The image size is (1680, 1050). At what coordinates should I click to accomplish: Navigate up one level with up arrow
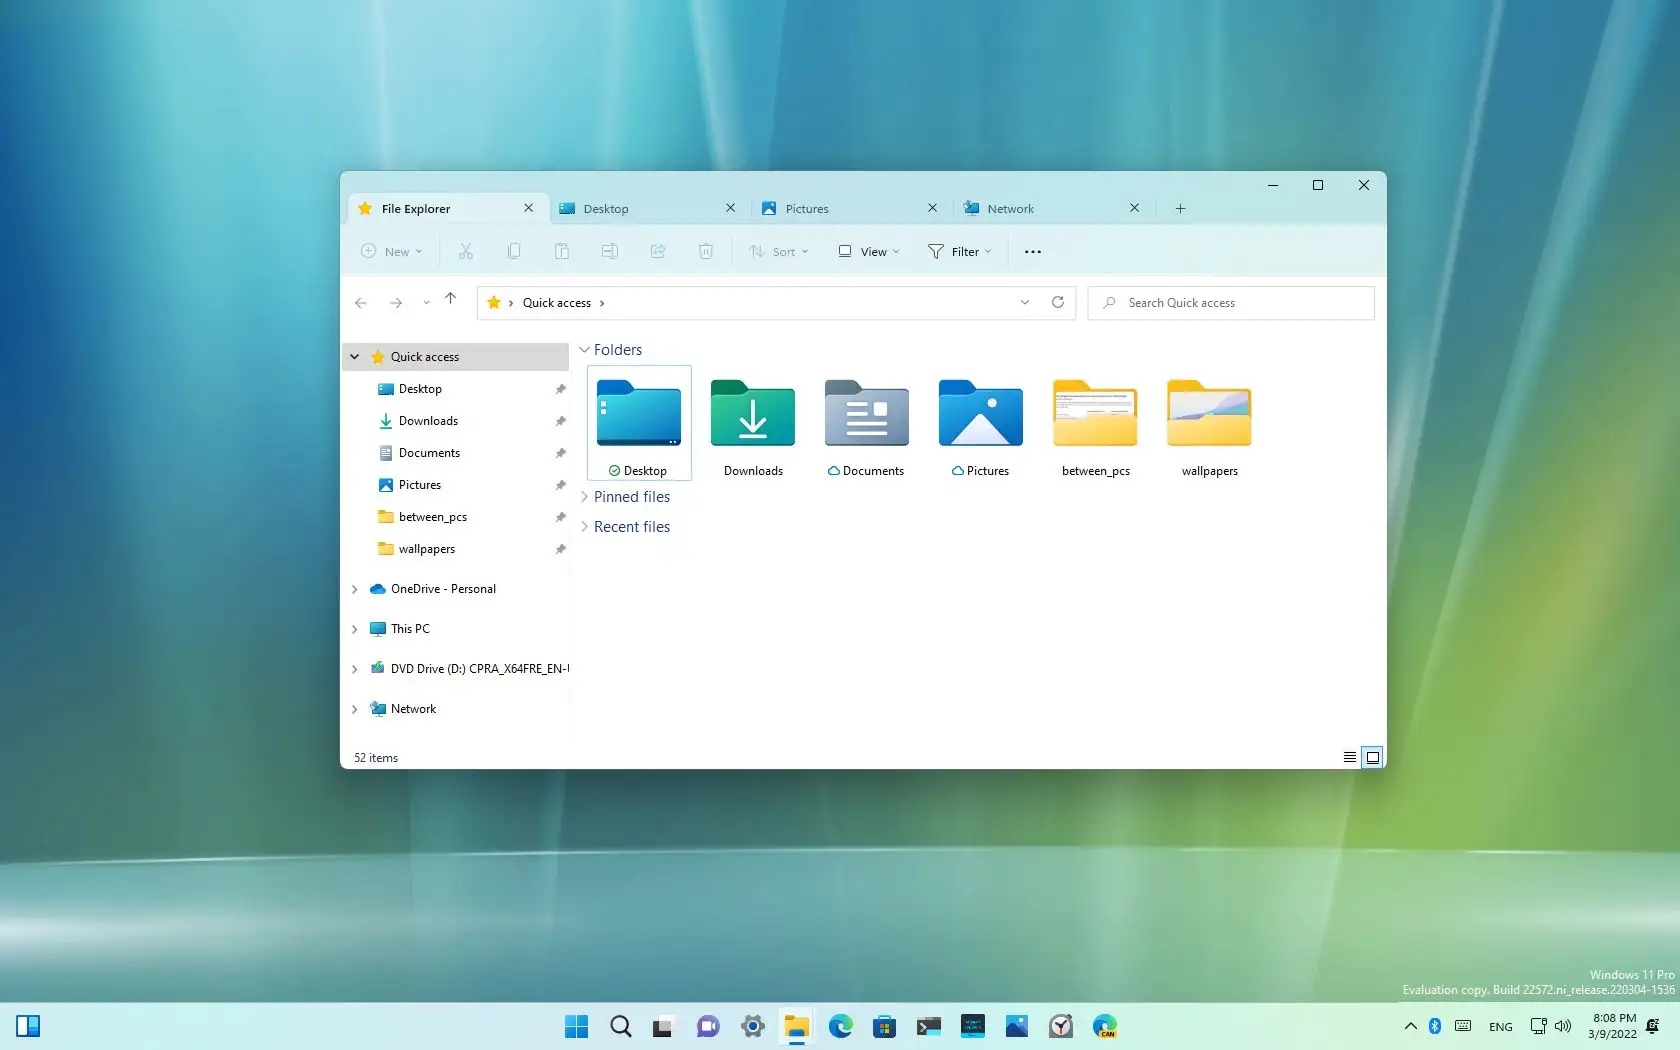(451, 299)
